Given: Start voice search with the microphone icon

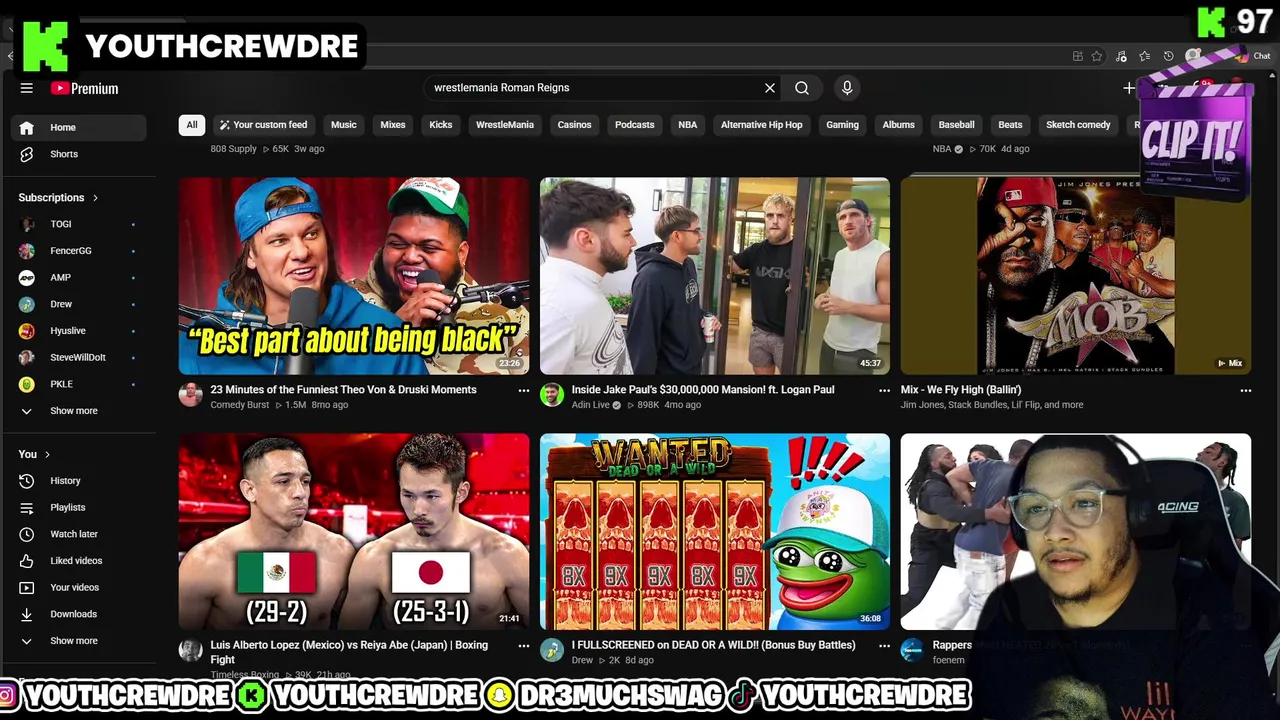Looking at the screenshot, I should tap(847, 88).
